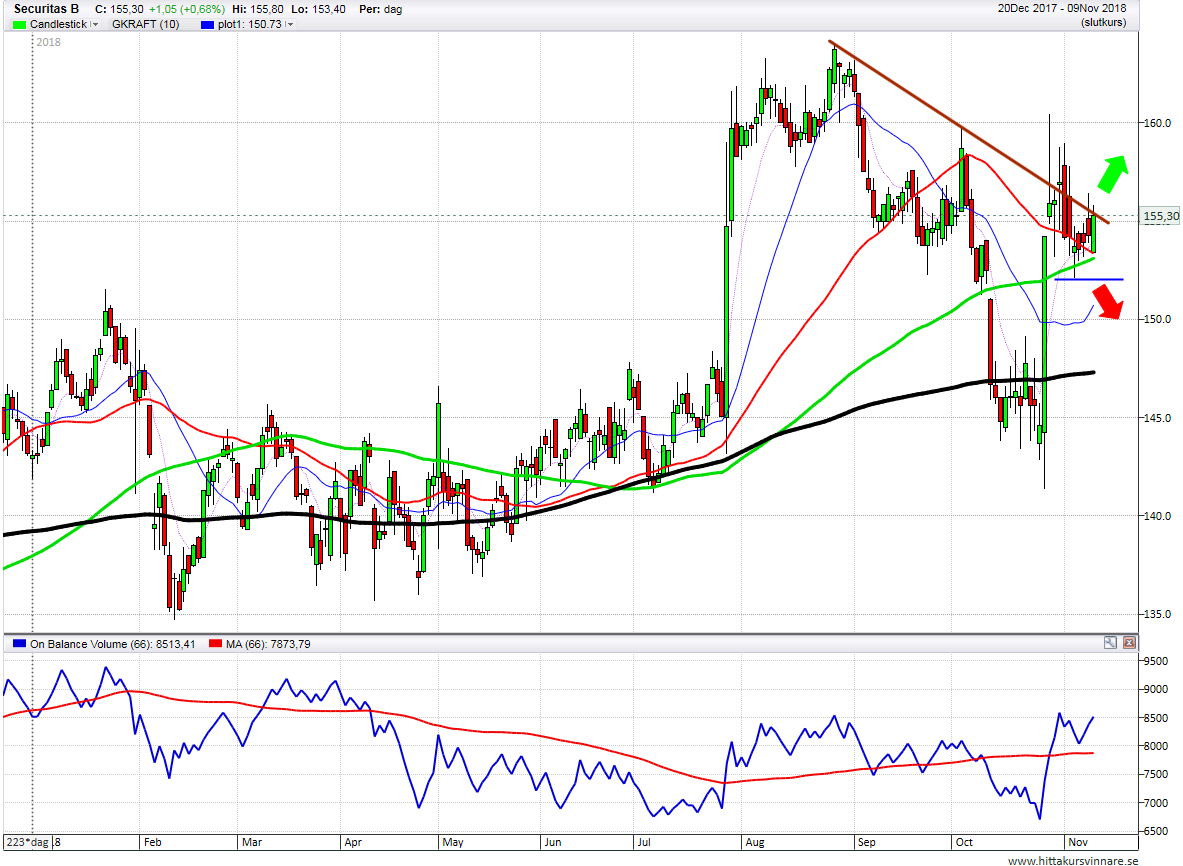Click the Sep month label on timeline
The height and width of the screenshot is (866, 1183).
pyautogui.click(x=866, y=842)
